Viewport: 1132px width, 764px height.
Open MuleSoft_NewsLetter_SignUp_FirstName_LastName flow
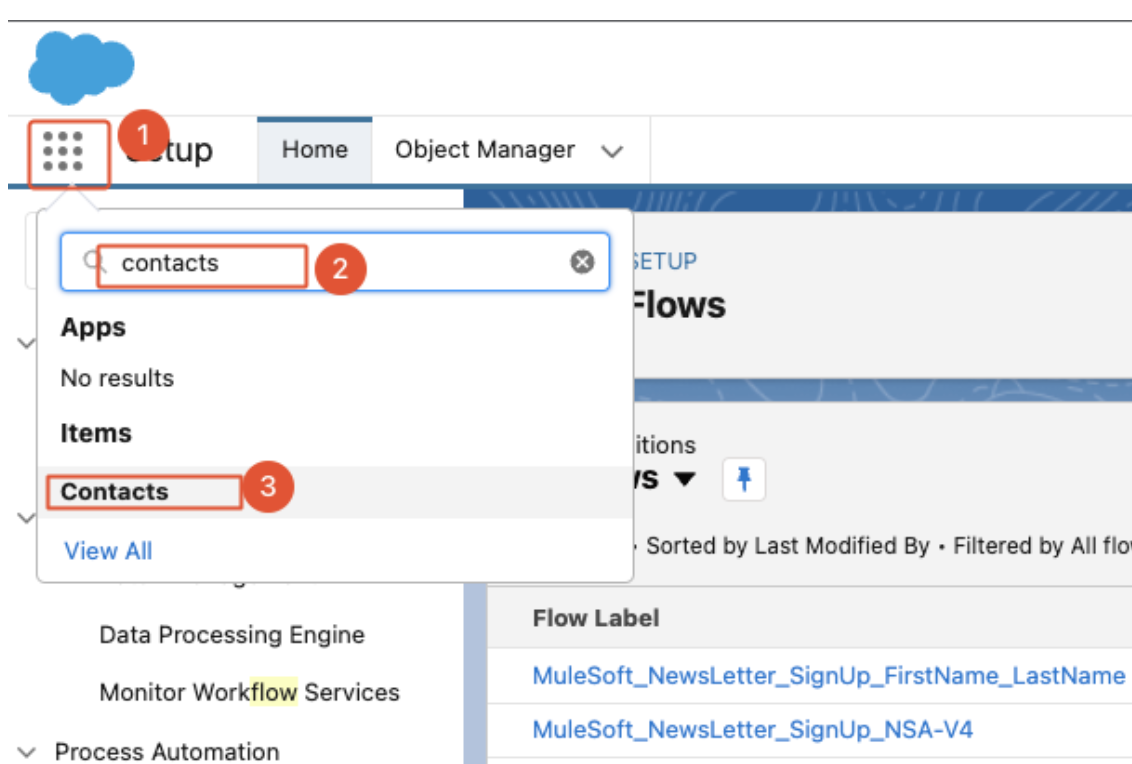(x=828, y=676)
